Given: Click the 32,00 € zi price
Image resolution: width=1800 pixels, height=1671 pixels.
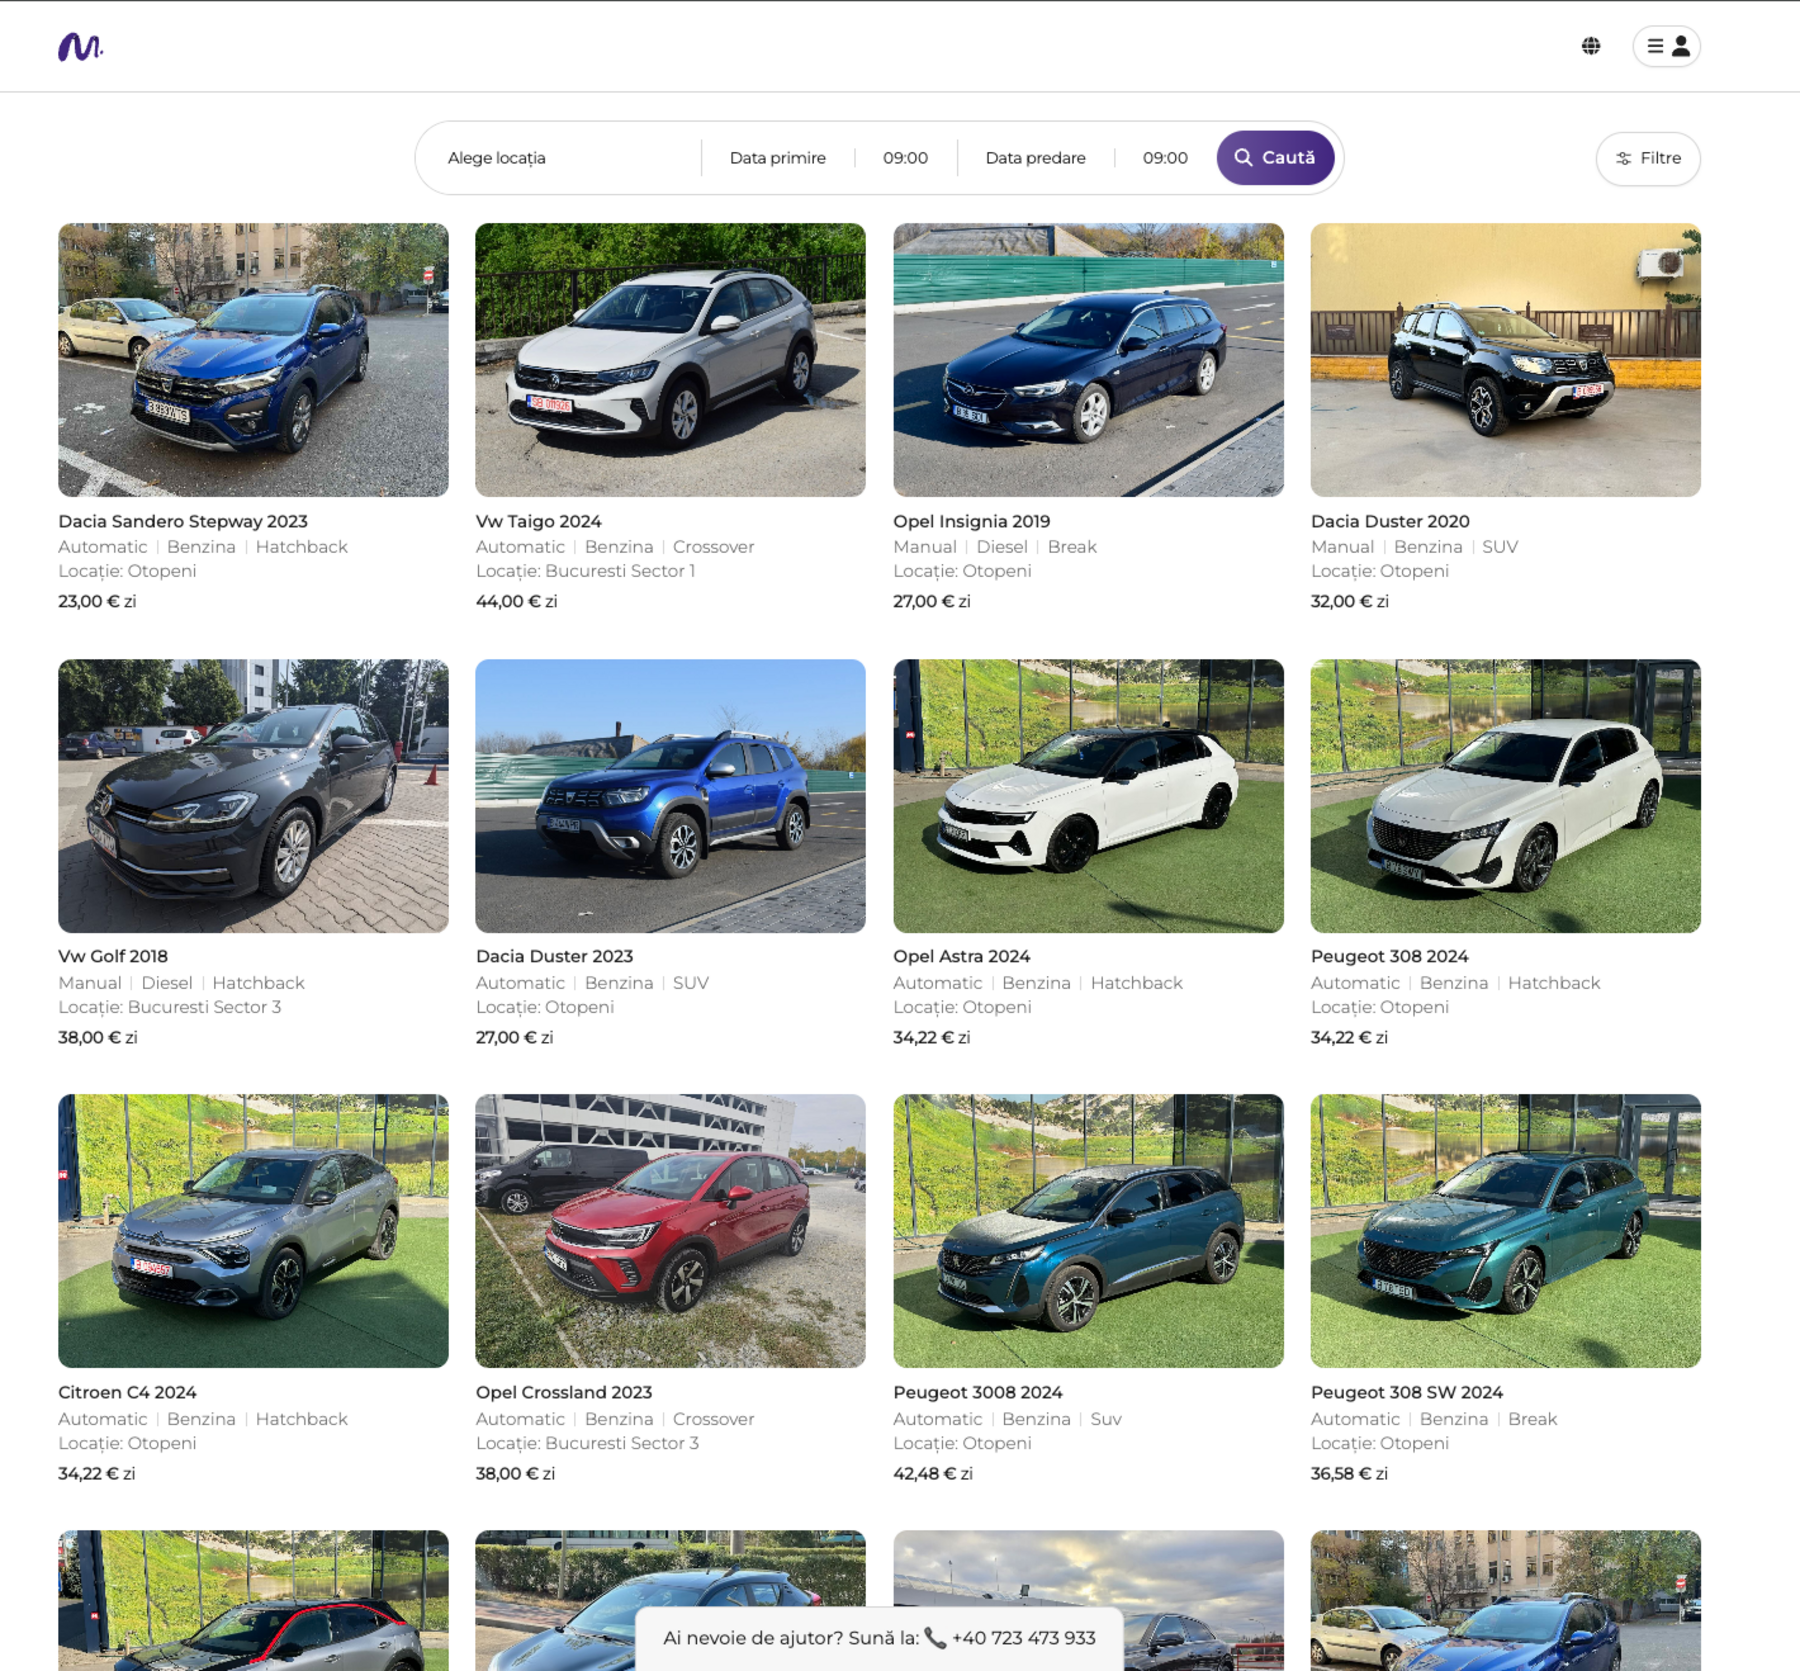Looking at the screenshot, I should [1349, 601].
